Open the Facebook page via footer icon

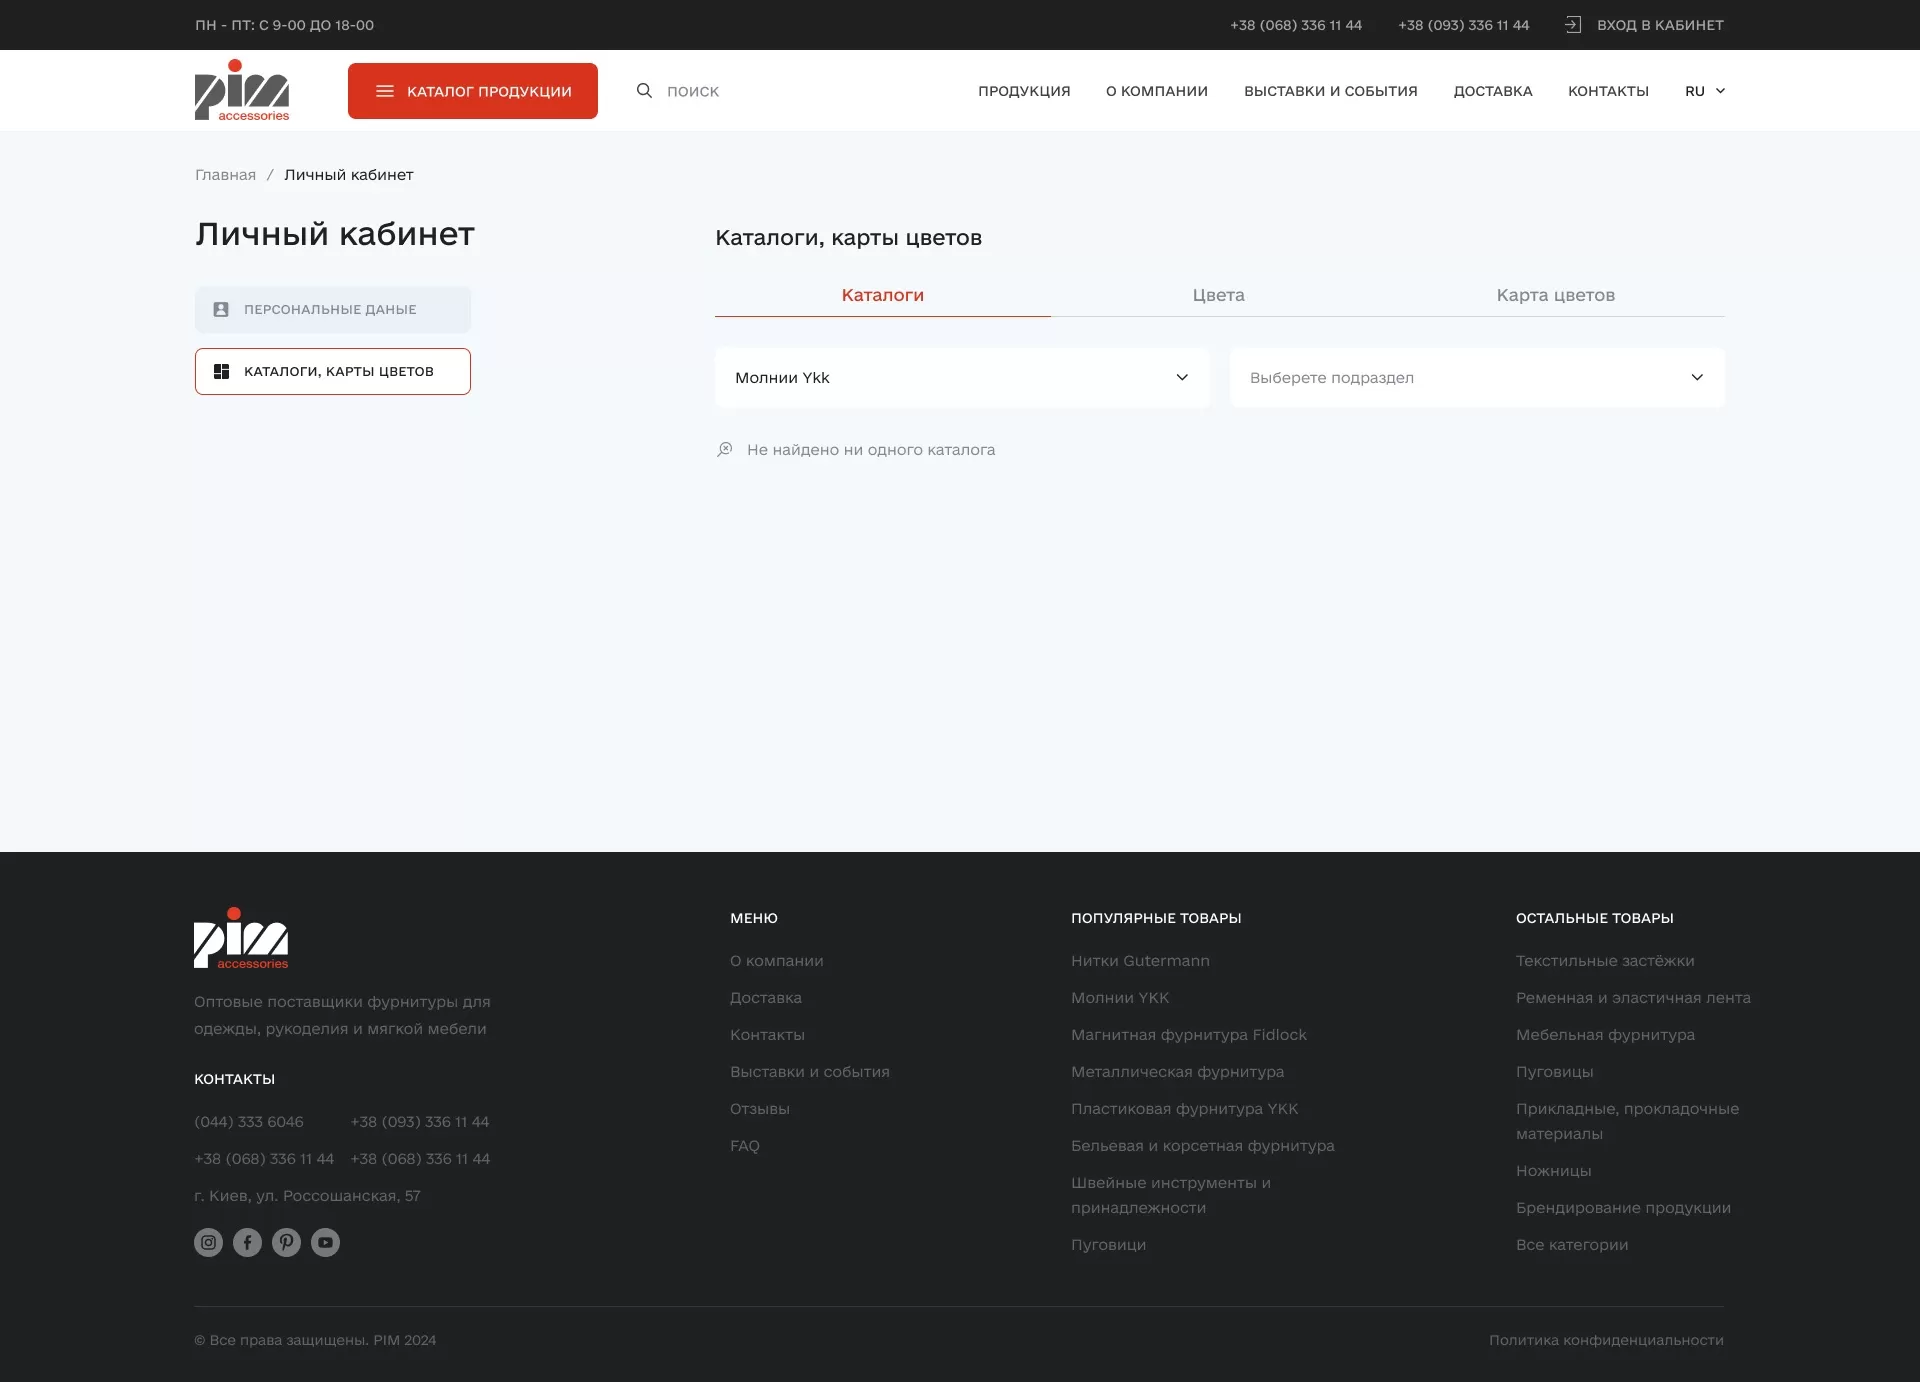coord(247,1242)
